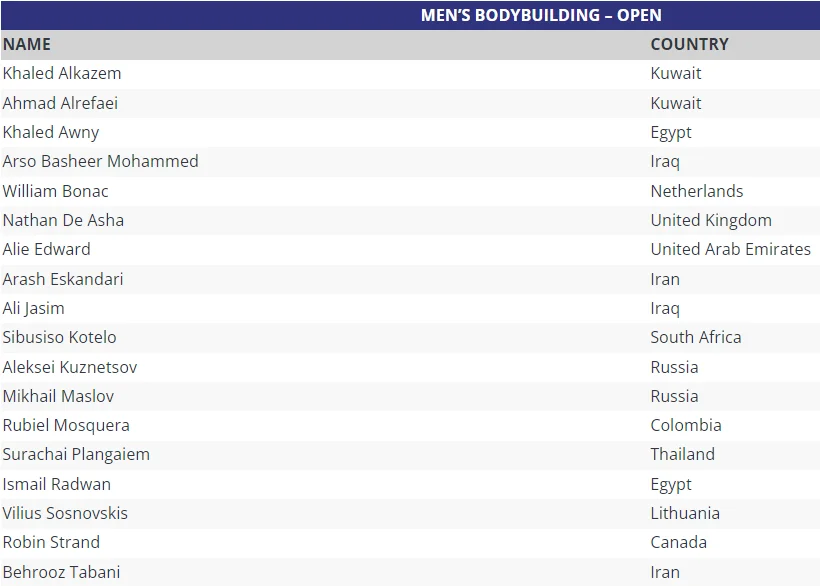Click Robin Strand's name
Viewport: 820px width, 586px height.
[x=51, y=542]
